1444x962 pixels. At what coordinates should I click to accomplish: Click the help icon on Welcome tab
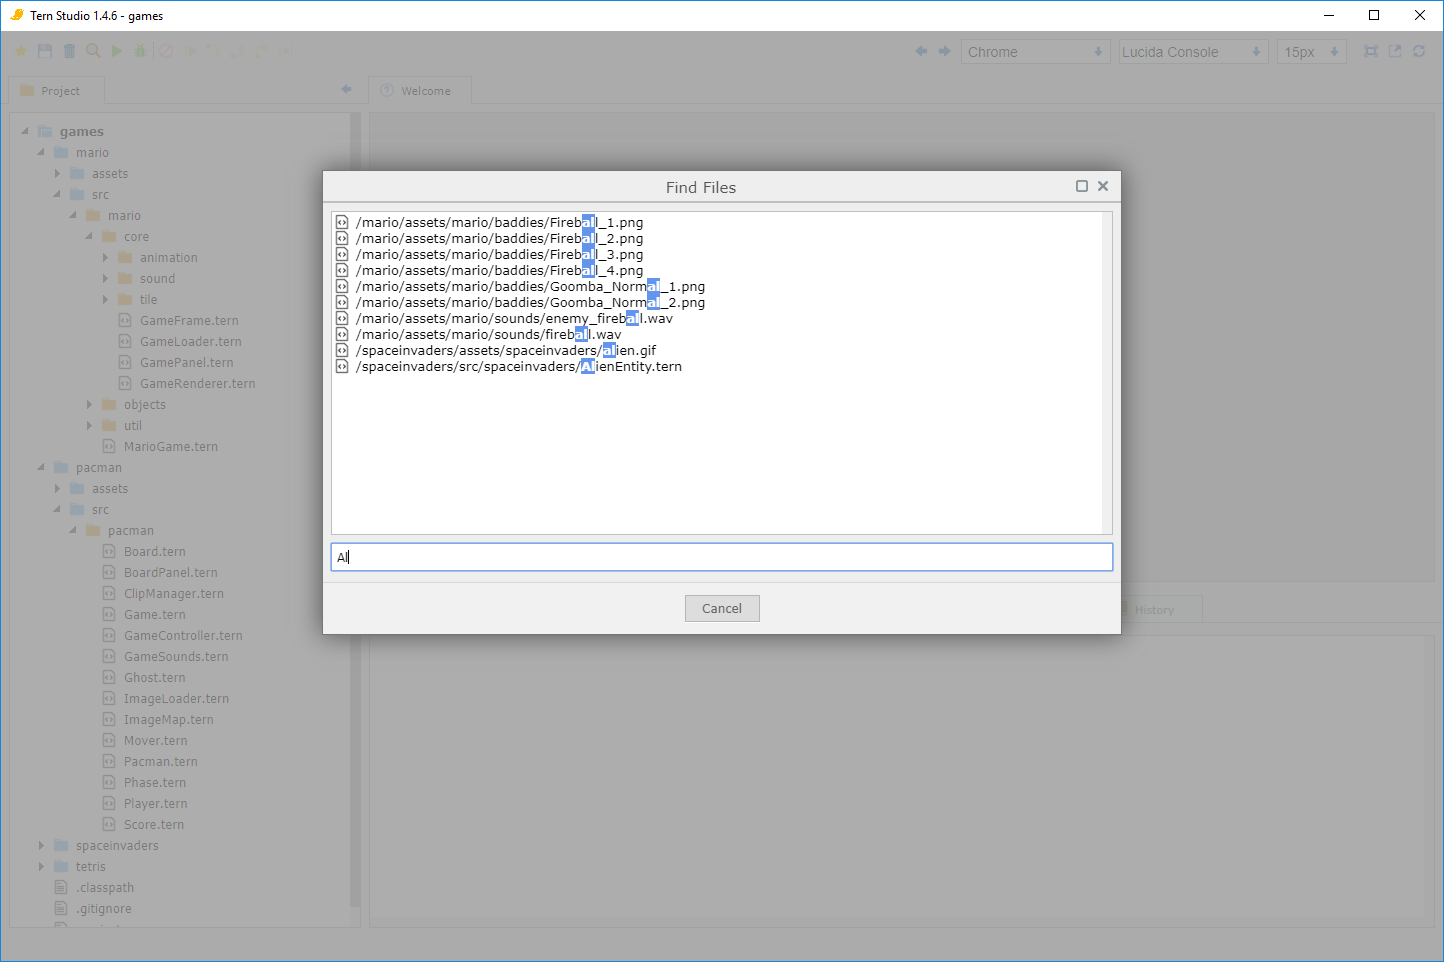pyautogui.click(x=387, y=90)
